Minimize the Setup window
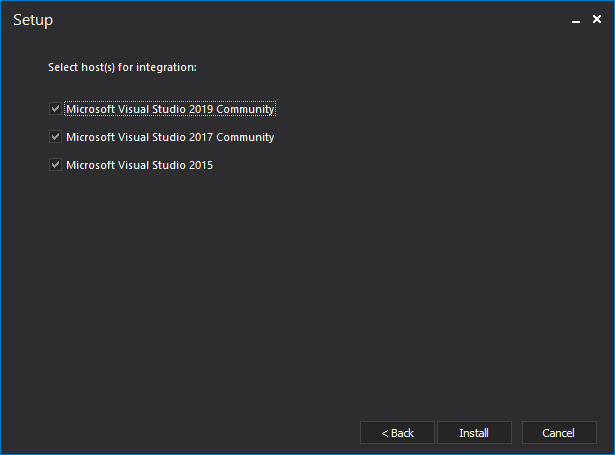The width and height of the screenshot is (615, 455). click(575, 20)
